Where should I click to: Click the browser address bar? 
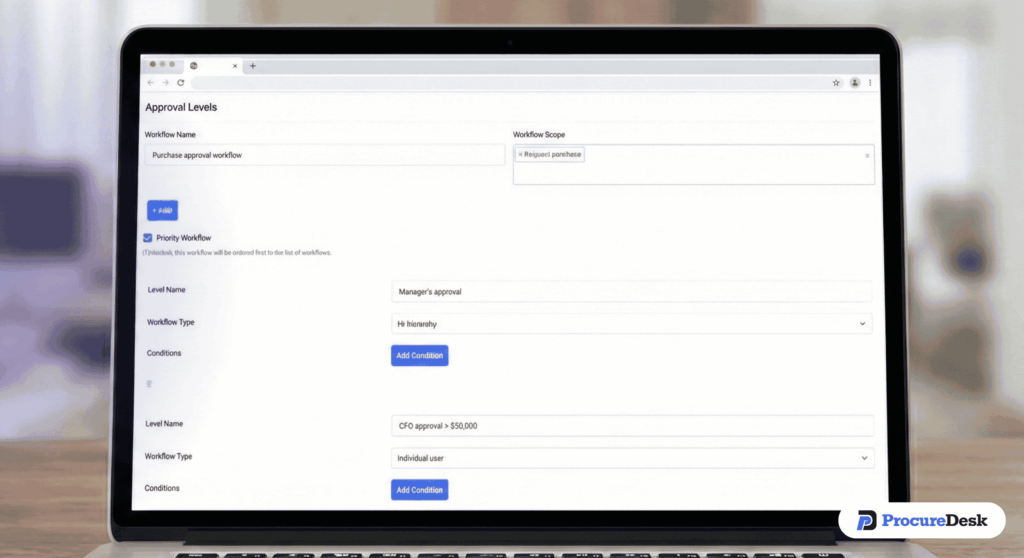coord(509,83)
